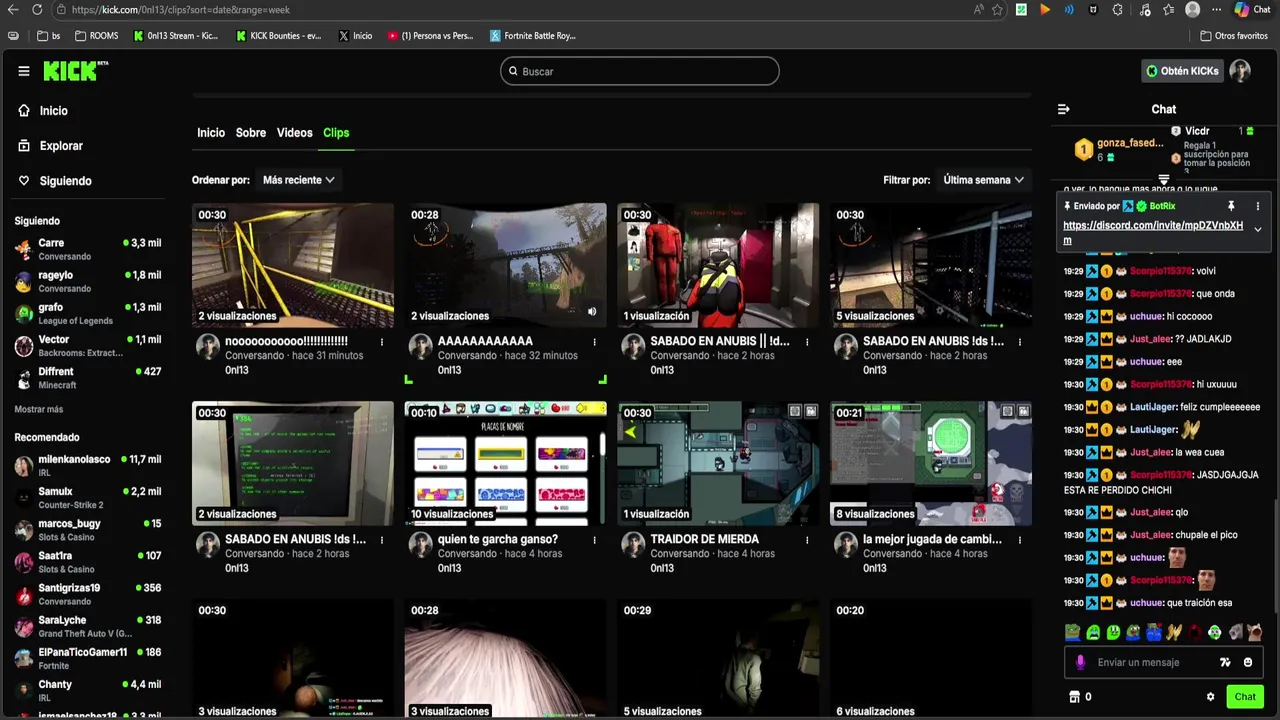The image size is (1280, 720).
Task: Open the hamburger menu beside KICK logo
Action: pyautogui.click(x=24, y=71)
